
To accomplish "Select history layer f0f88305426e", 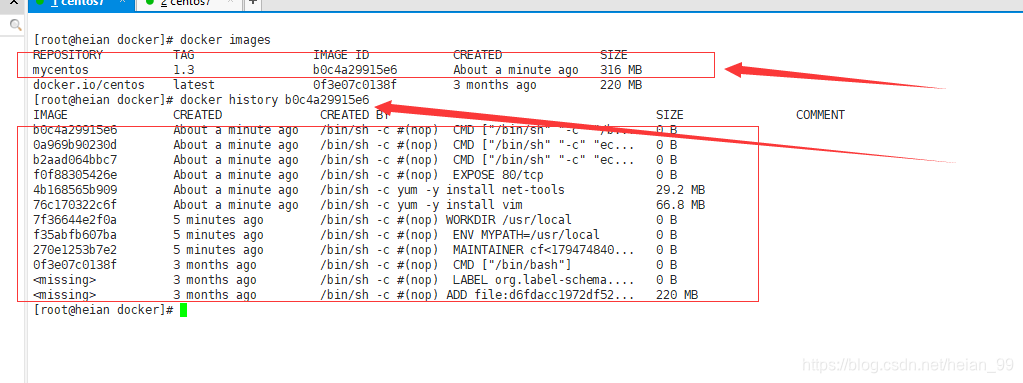I will 75,175.
